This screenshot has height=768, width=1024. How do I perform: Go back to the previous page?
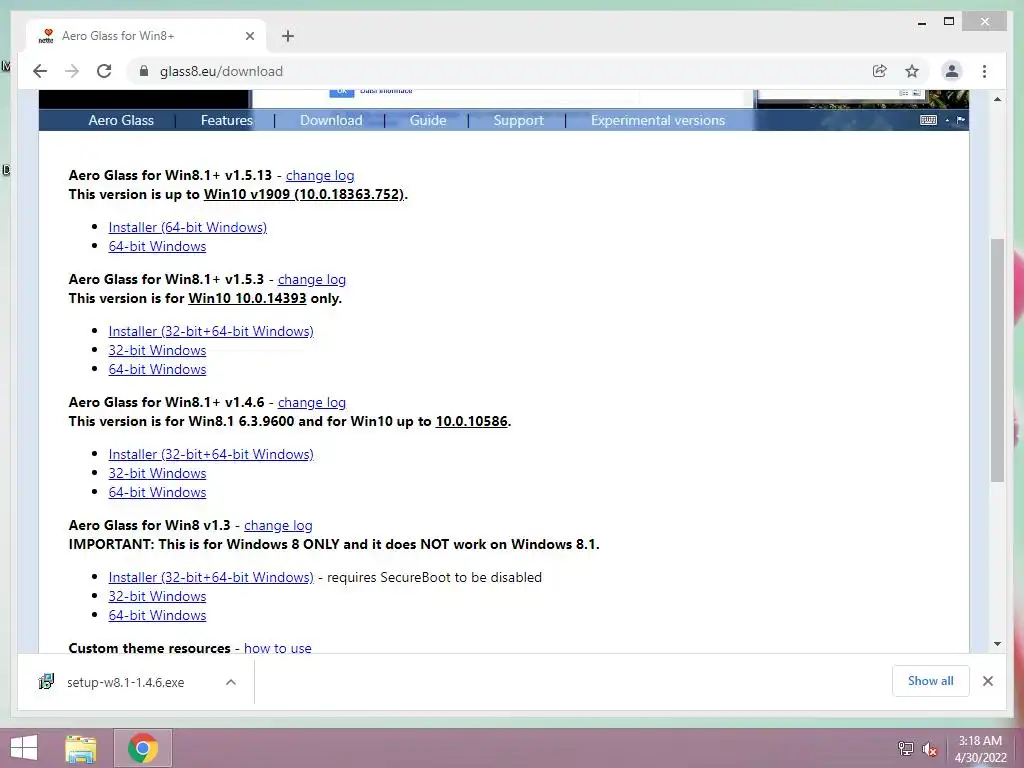click(40, 71)
